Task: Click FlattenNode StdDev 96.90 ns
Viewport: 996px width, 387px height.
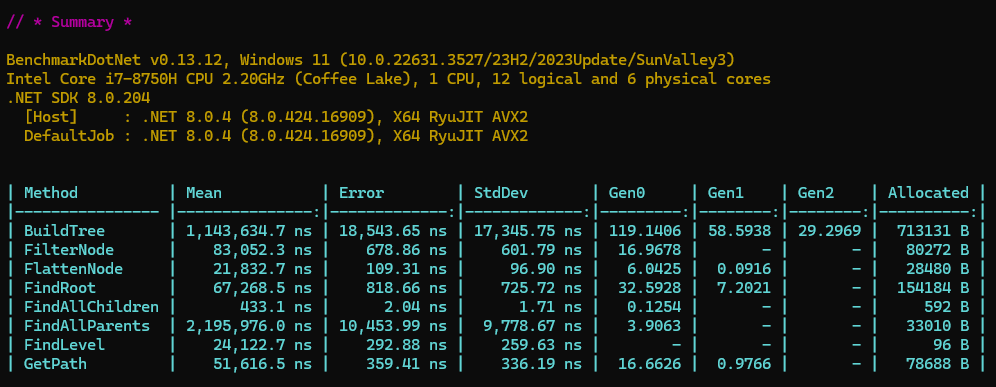Action: click(x=546, y=269)
